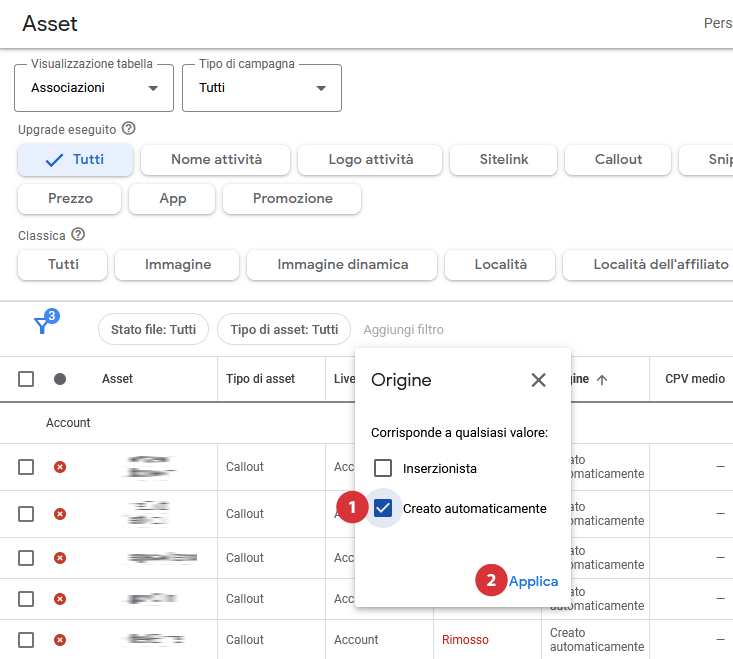Viewport: 733px width, 659px height.
Task: Click the CPV medio column header
Action: 695,379
